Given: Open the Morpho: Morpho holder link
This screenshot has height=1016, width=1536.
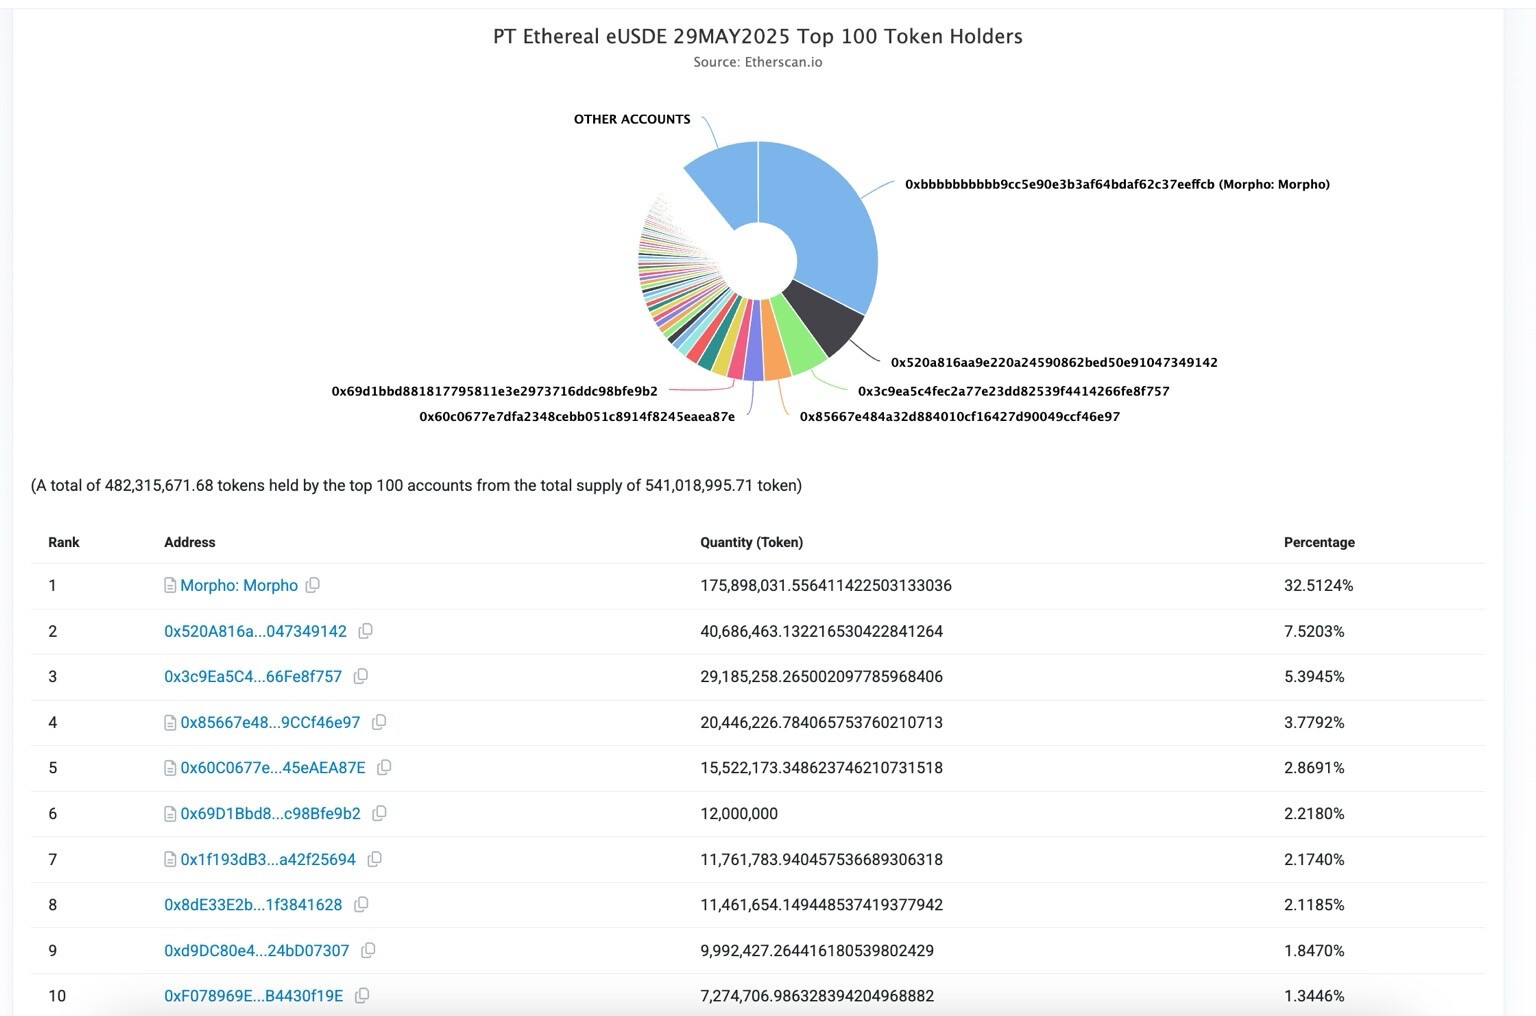Looking at the screenshot, I should coord(239,586).
